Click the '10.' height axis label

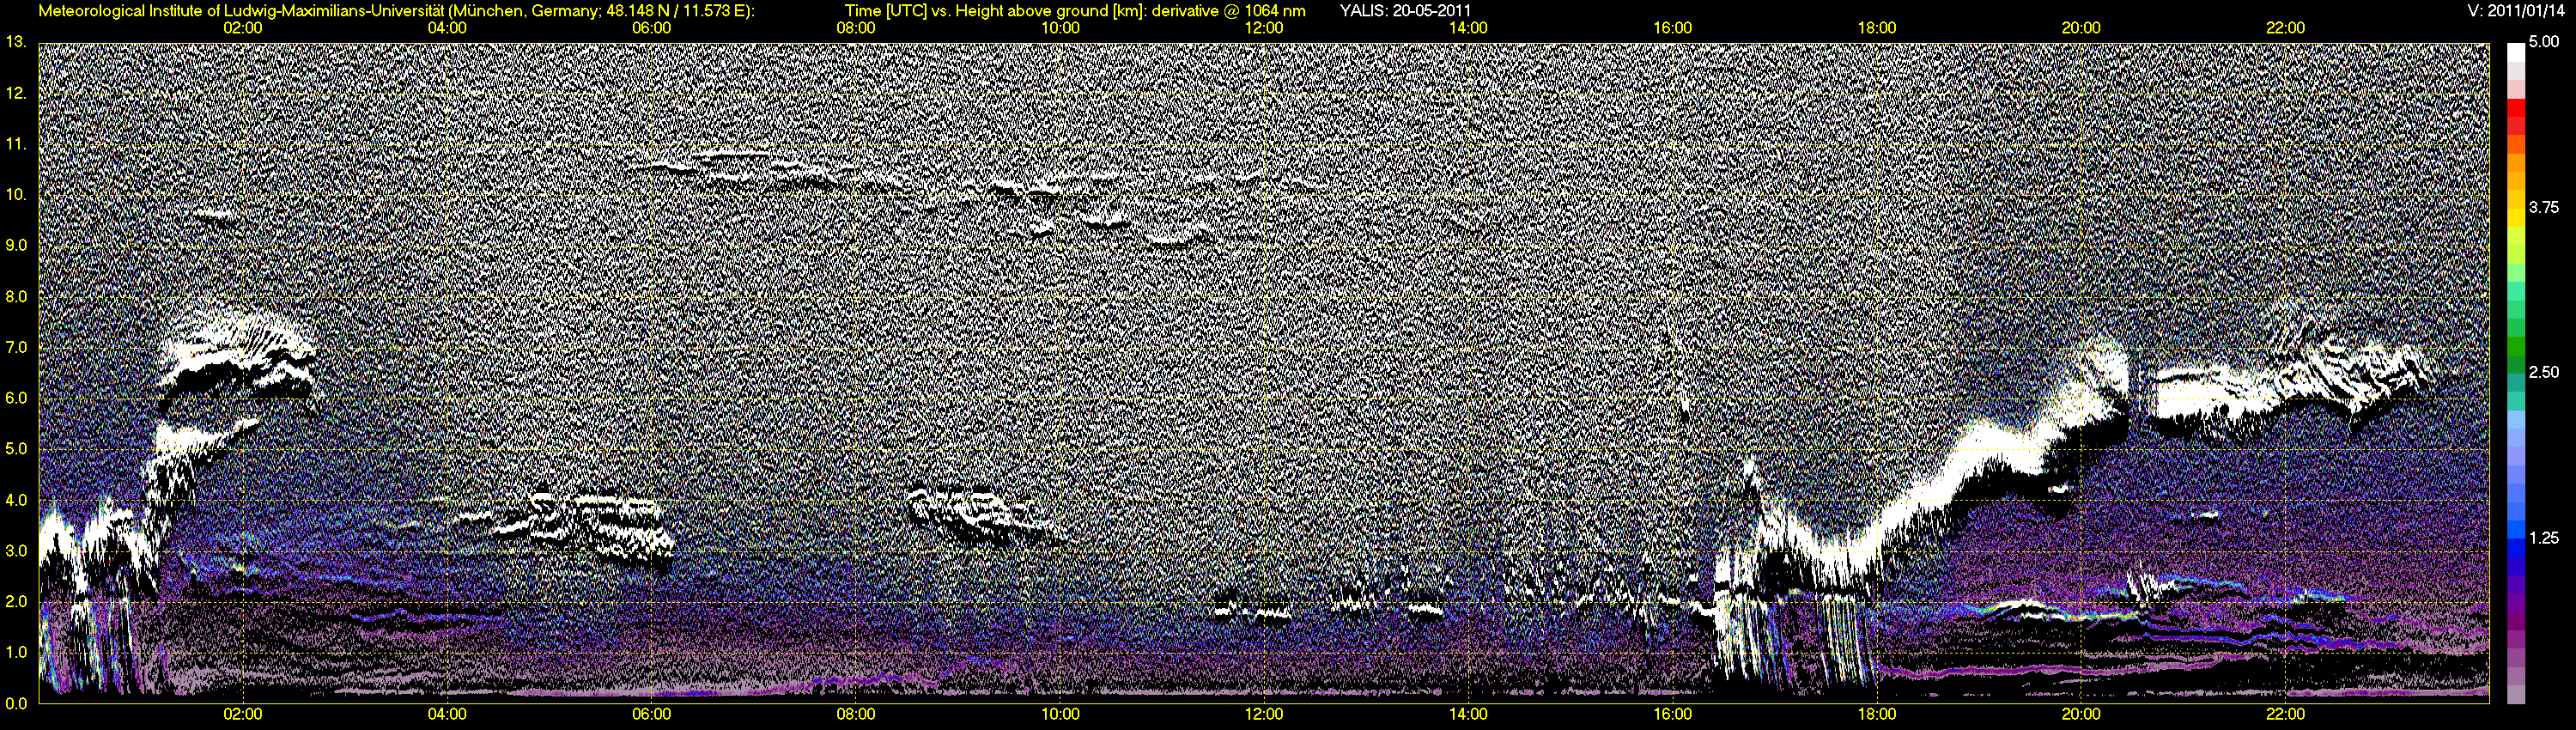tap(17, 195)
